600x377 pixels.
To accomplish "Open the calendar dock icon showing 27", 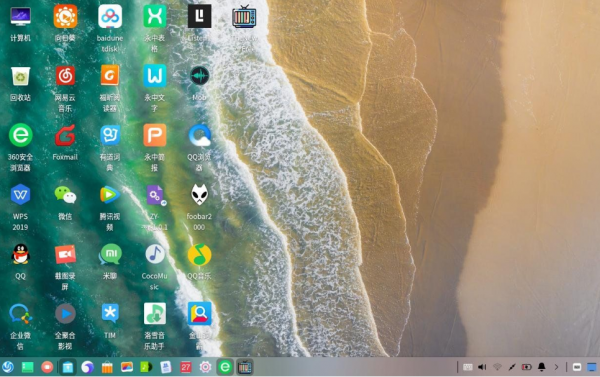I will pyautogui.click(x=186, y=367).
